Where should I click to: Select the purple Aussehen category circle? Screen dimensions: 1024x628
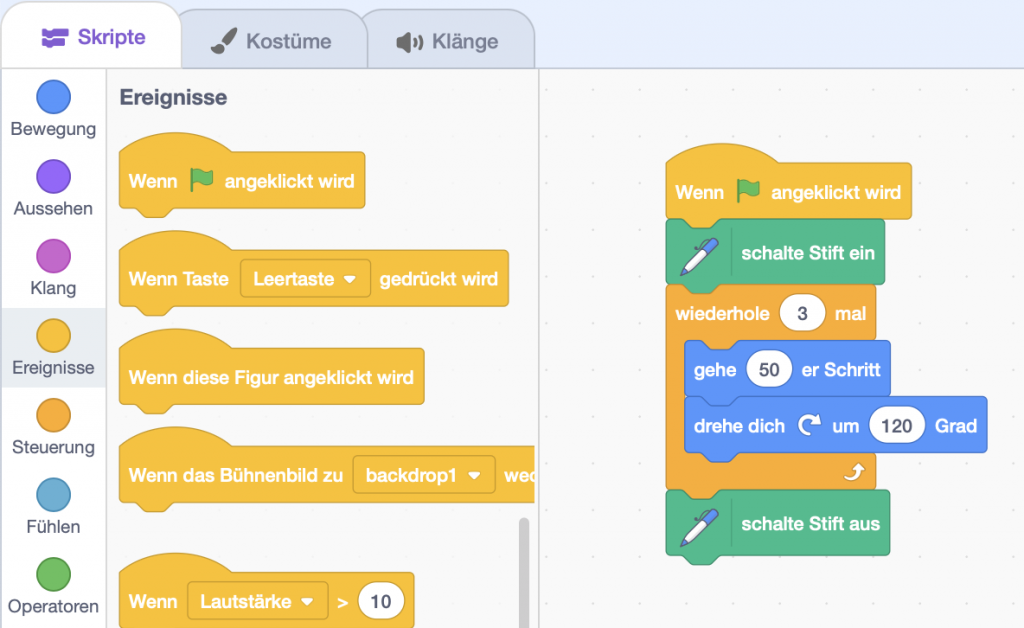pyautogui.click(x=53, y=177)
